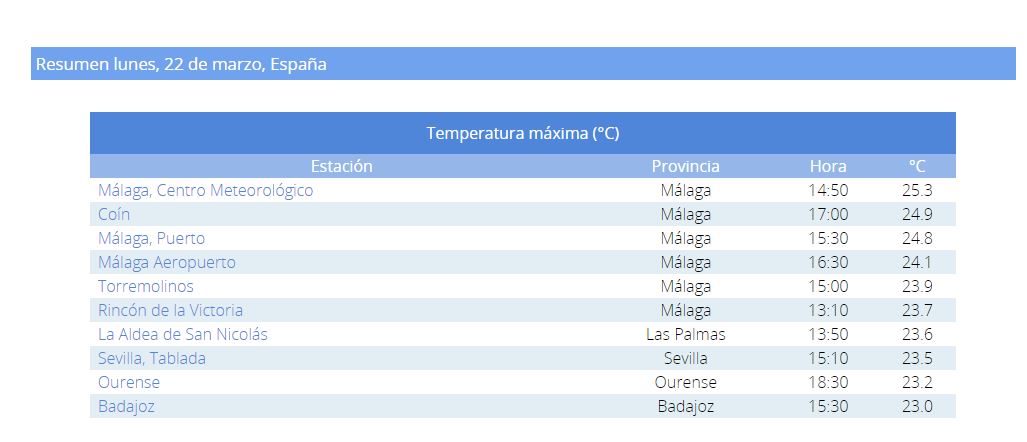Open the Torremolinos station link

(145, 286)
